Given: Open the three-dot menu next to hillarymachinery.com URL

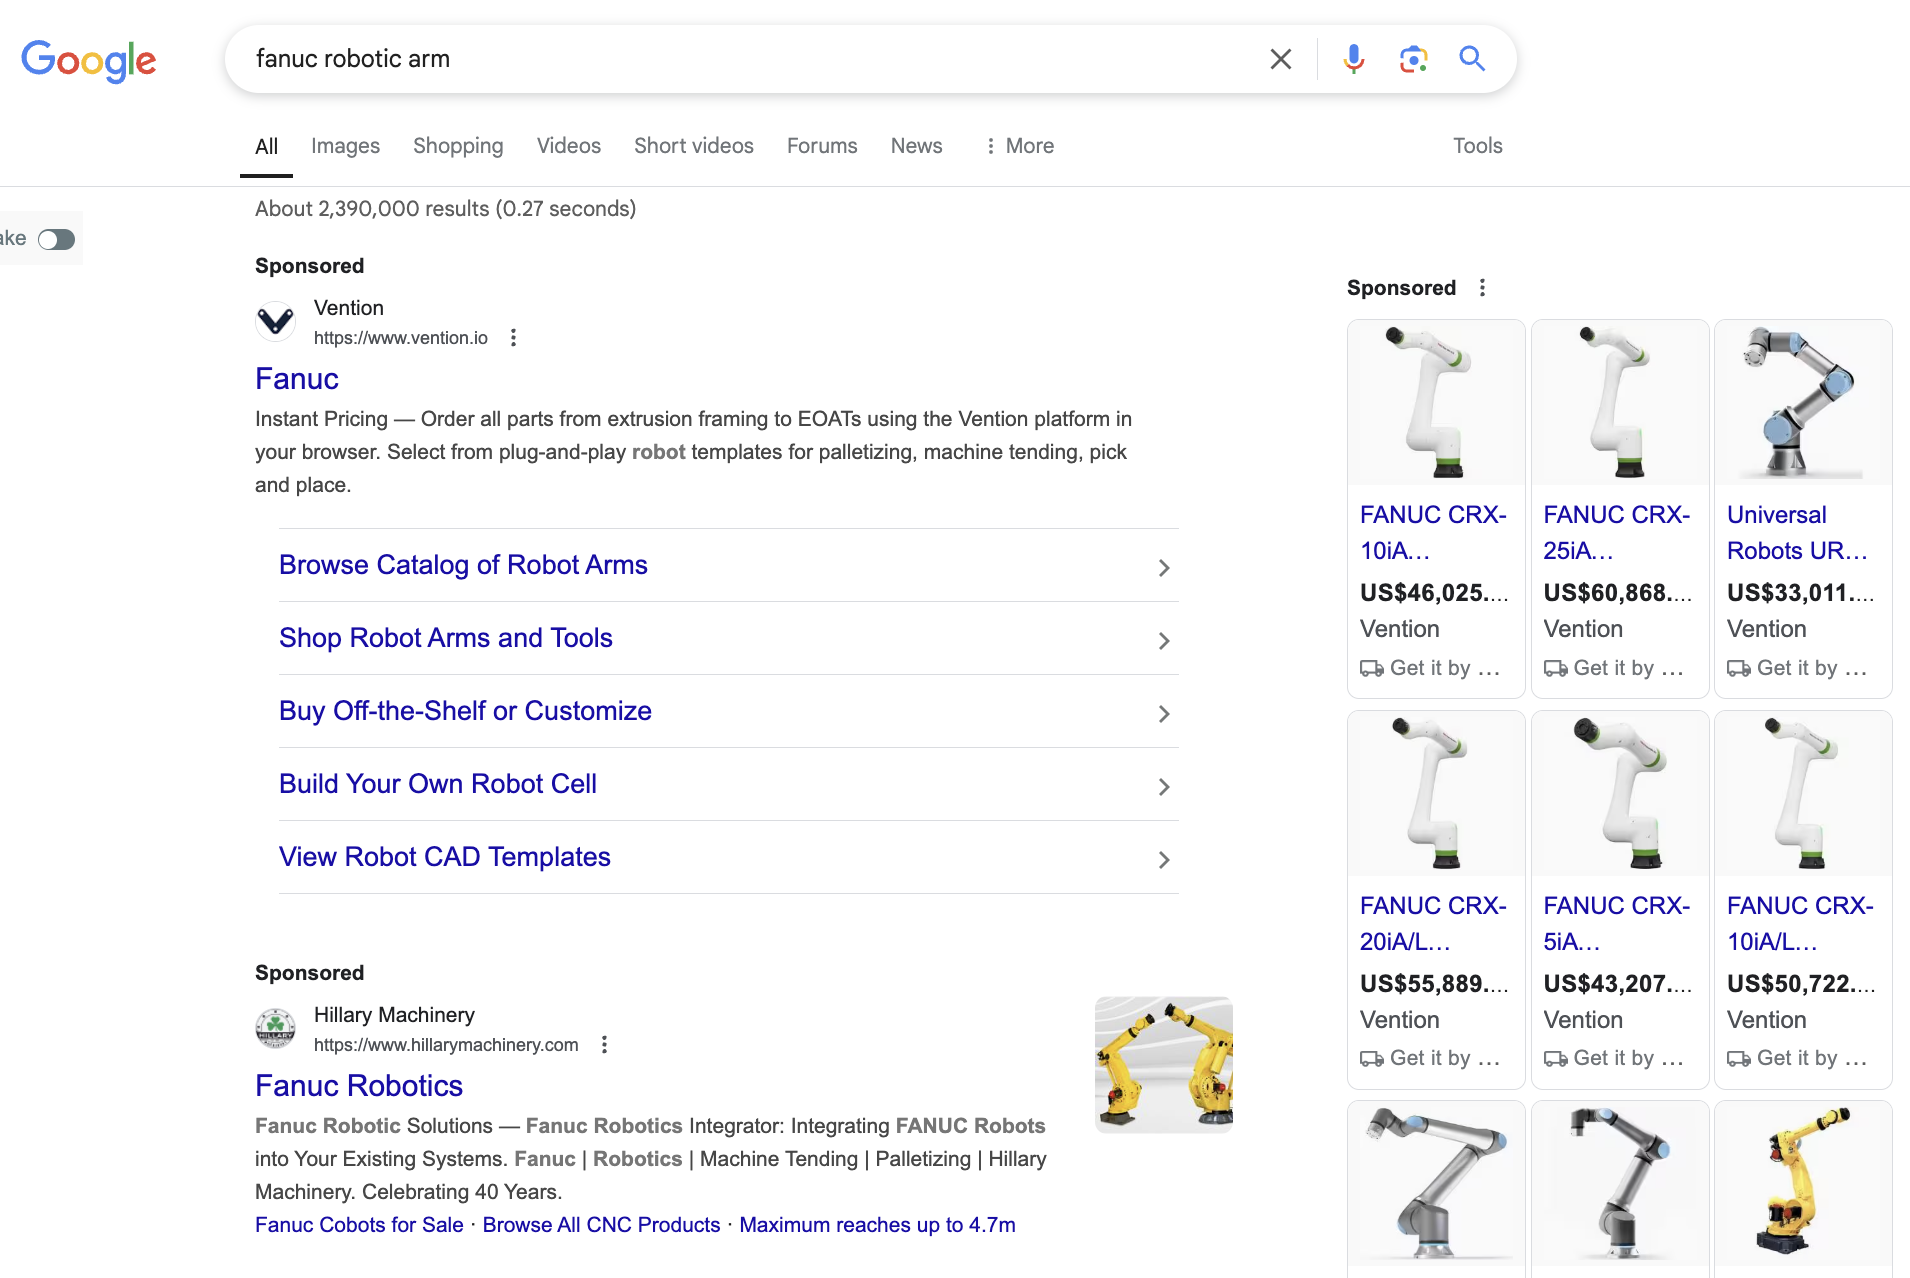Looking at the screenshot, I should click(604, 1045).
